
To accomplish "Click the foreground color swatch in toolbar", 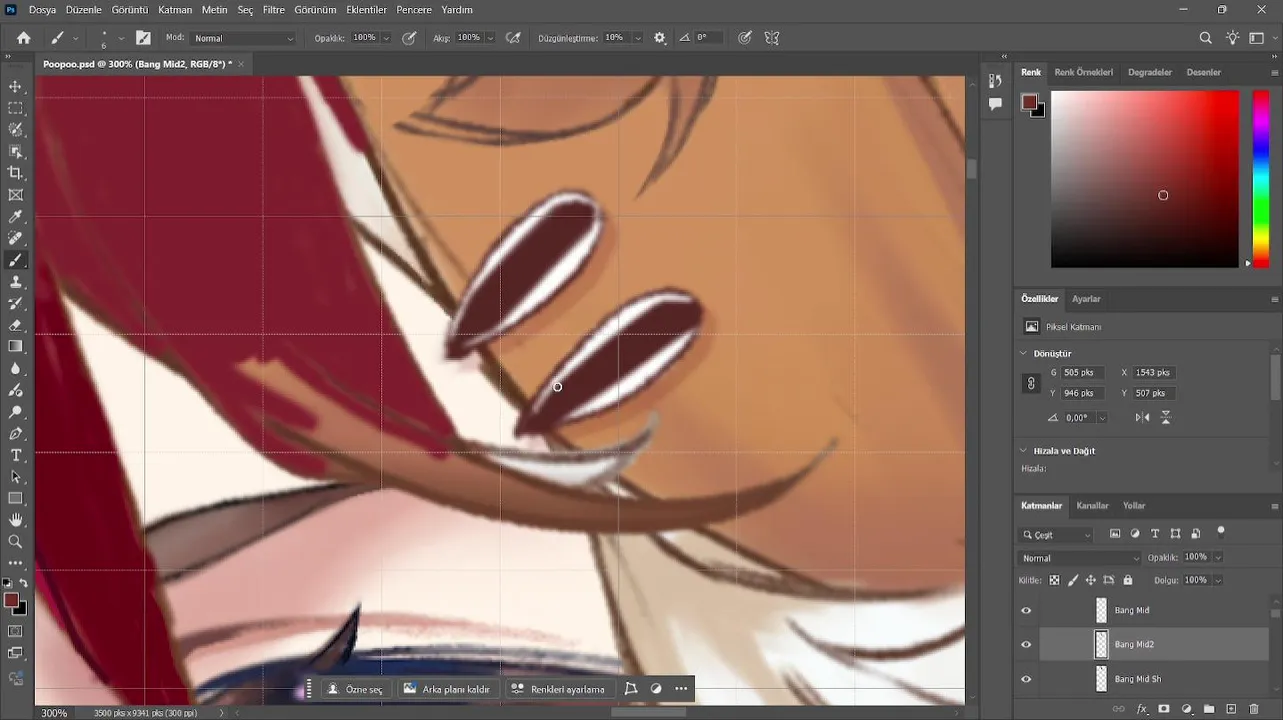I will [11, 600].
